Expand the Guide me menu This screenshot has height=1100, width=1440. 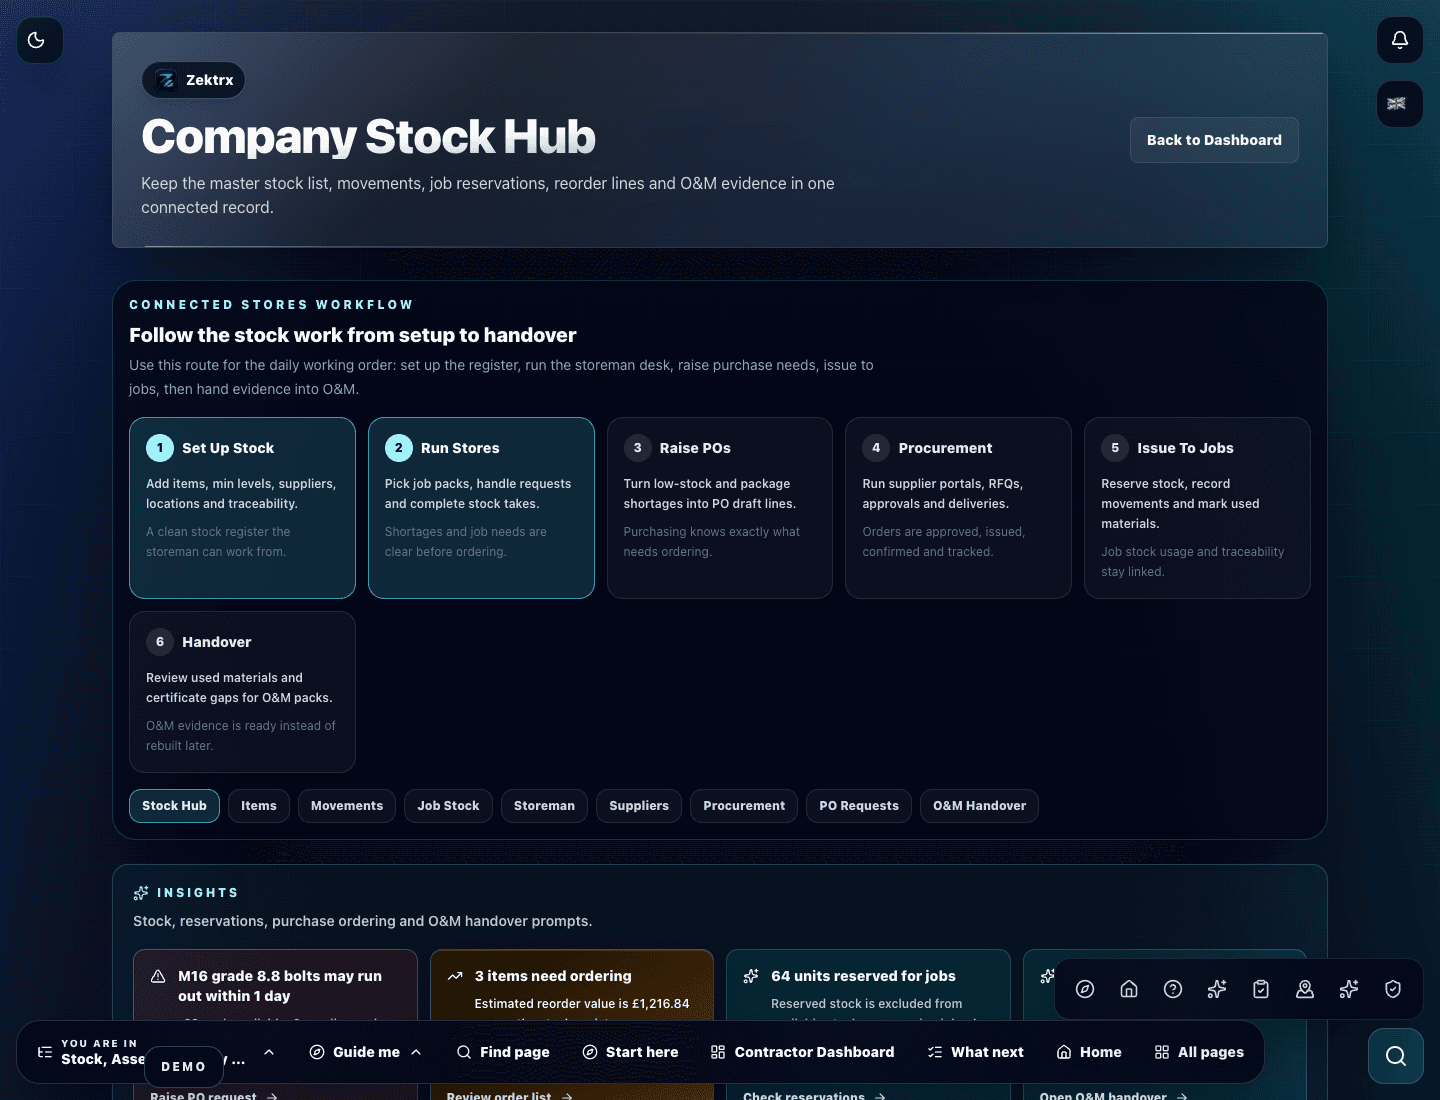pyautogui.click(x=365, y=1052)
